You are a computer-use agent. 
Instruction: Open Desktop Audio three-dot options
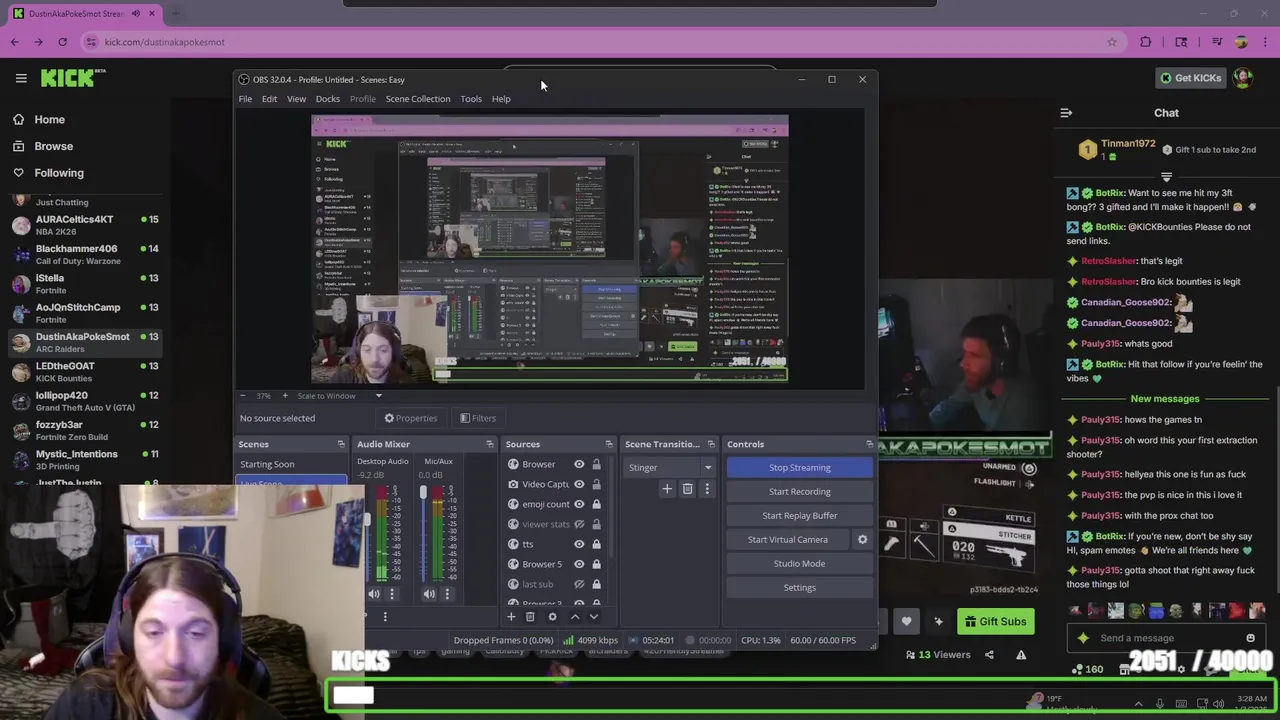[391, 594]
